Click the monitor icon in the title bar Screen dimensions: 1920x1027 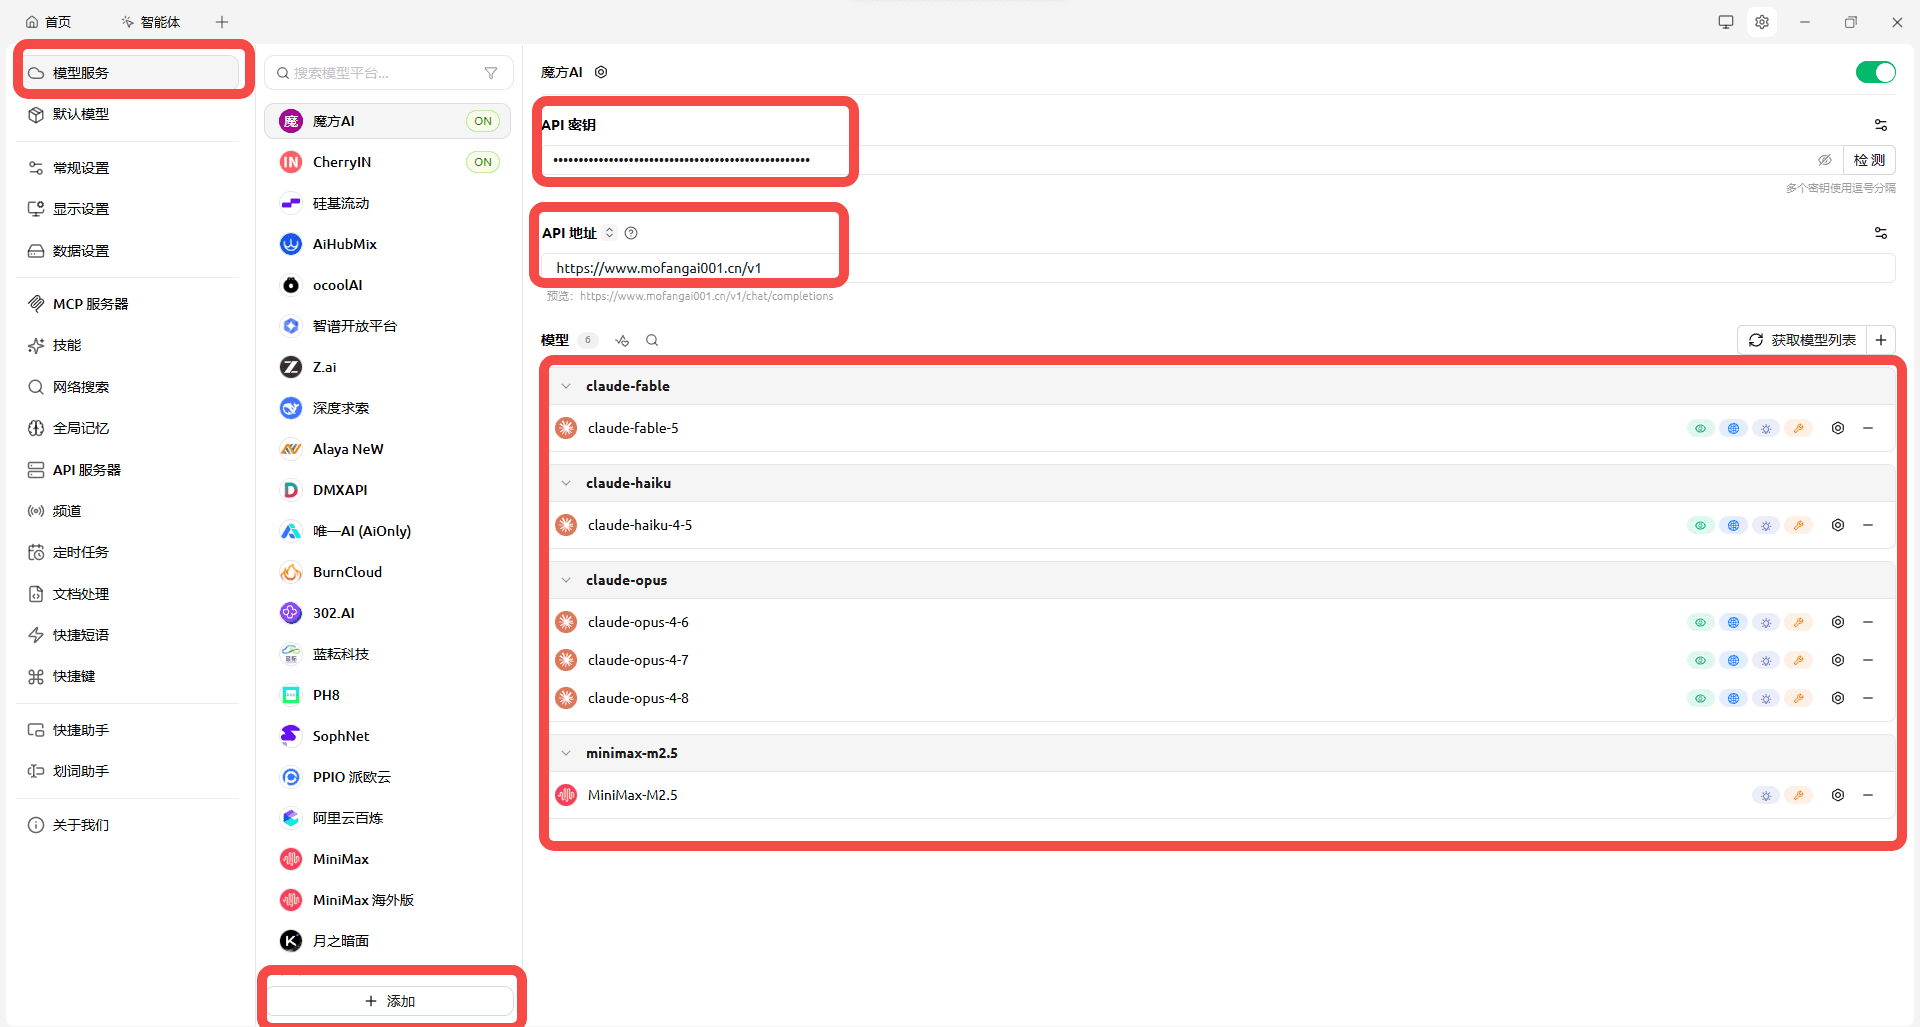click(1726, 22)
